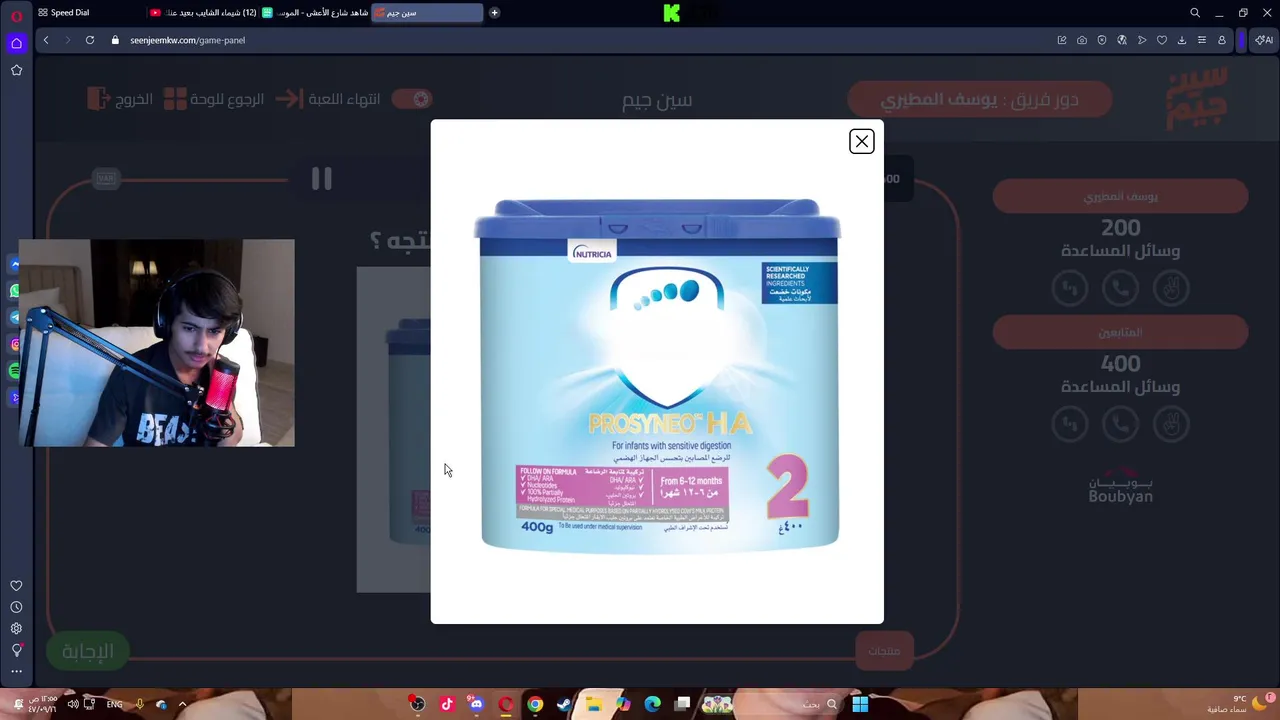Viewport: 1280px width, 720px height.
Task: Click the snapshot camera icon in address bar
Action: coord(1082,40)
